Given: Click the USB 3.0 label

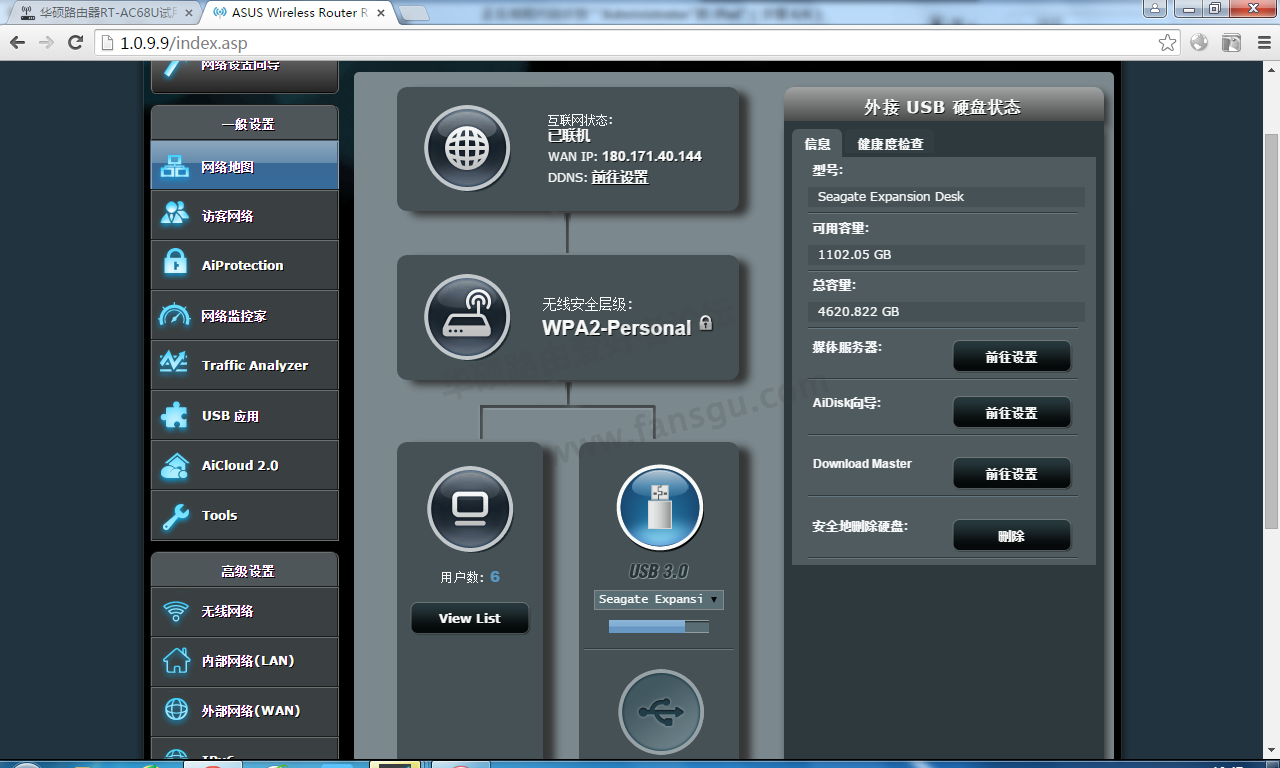Looking at the screenshot, I should click(659, 571).
